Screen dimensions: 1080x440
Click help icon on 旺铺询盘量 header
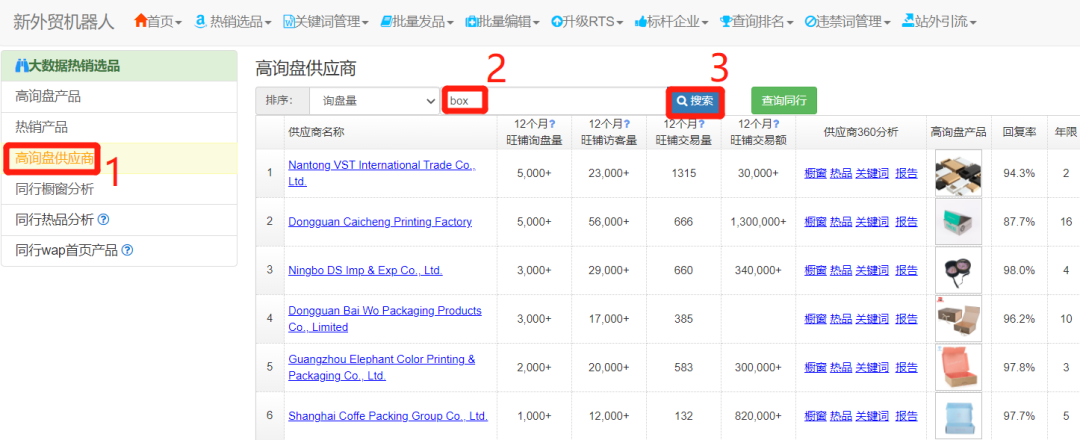pyautogui.click(x=552, y=124)
